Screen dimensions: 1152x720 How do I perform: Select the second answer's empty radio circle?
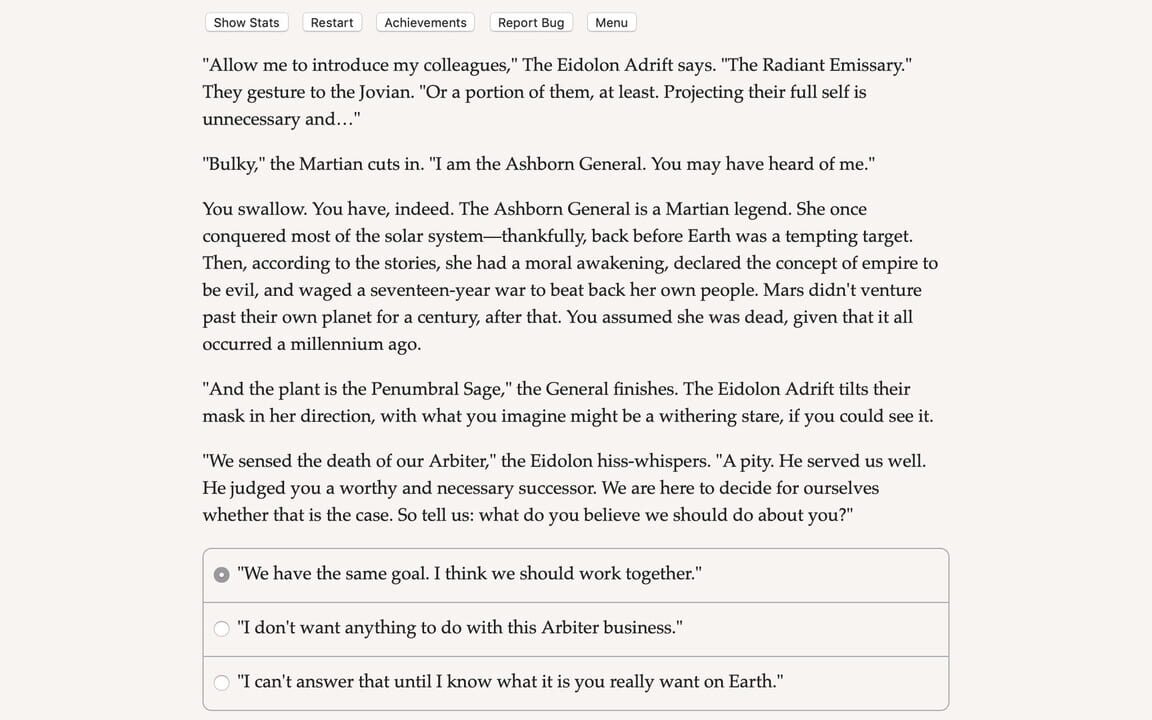tap(221, 628)
